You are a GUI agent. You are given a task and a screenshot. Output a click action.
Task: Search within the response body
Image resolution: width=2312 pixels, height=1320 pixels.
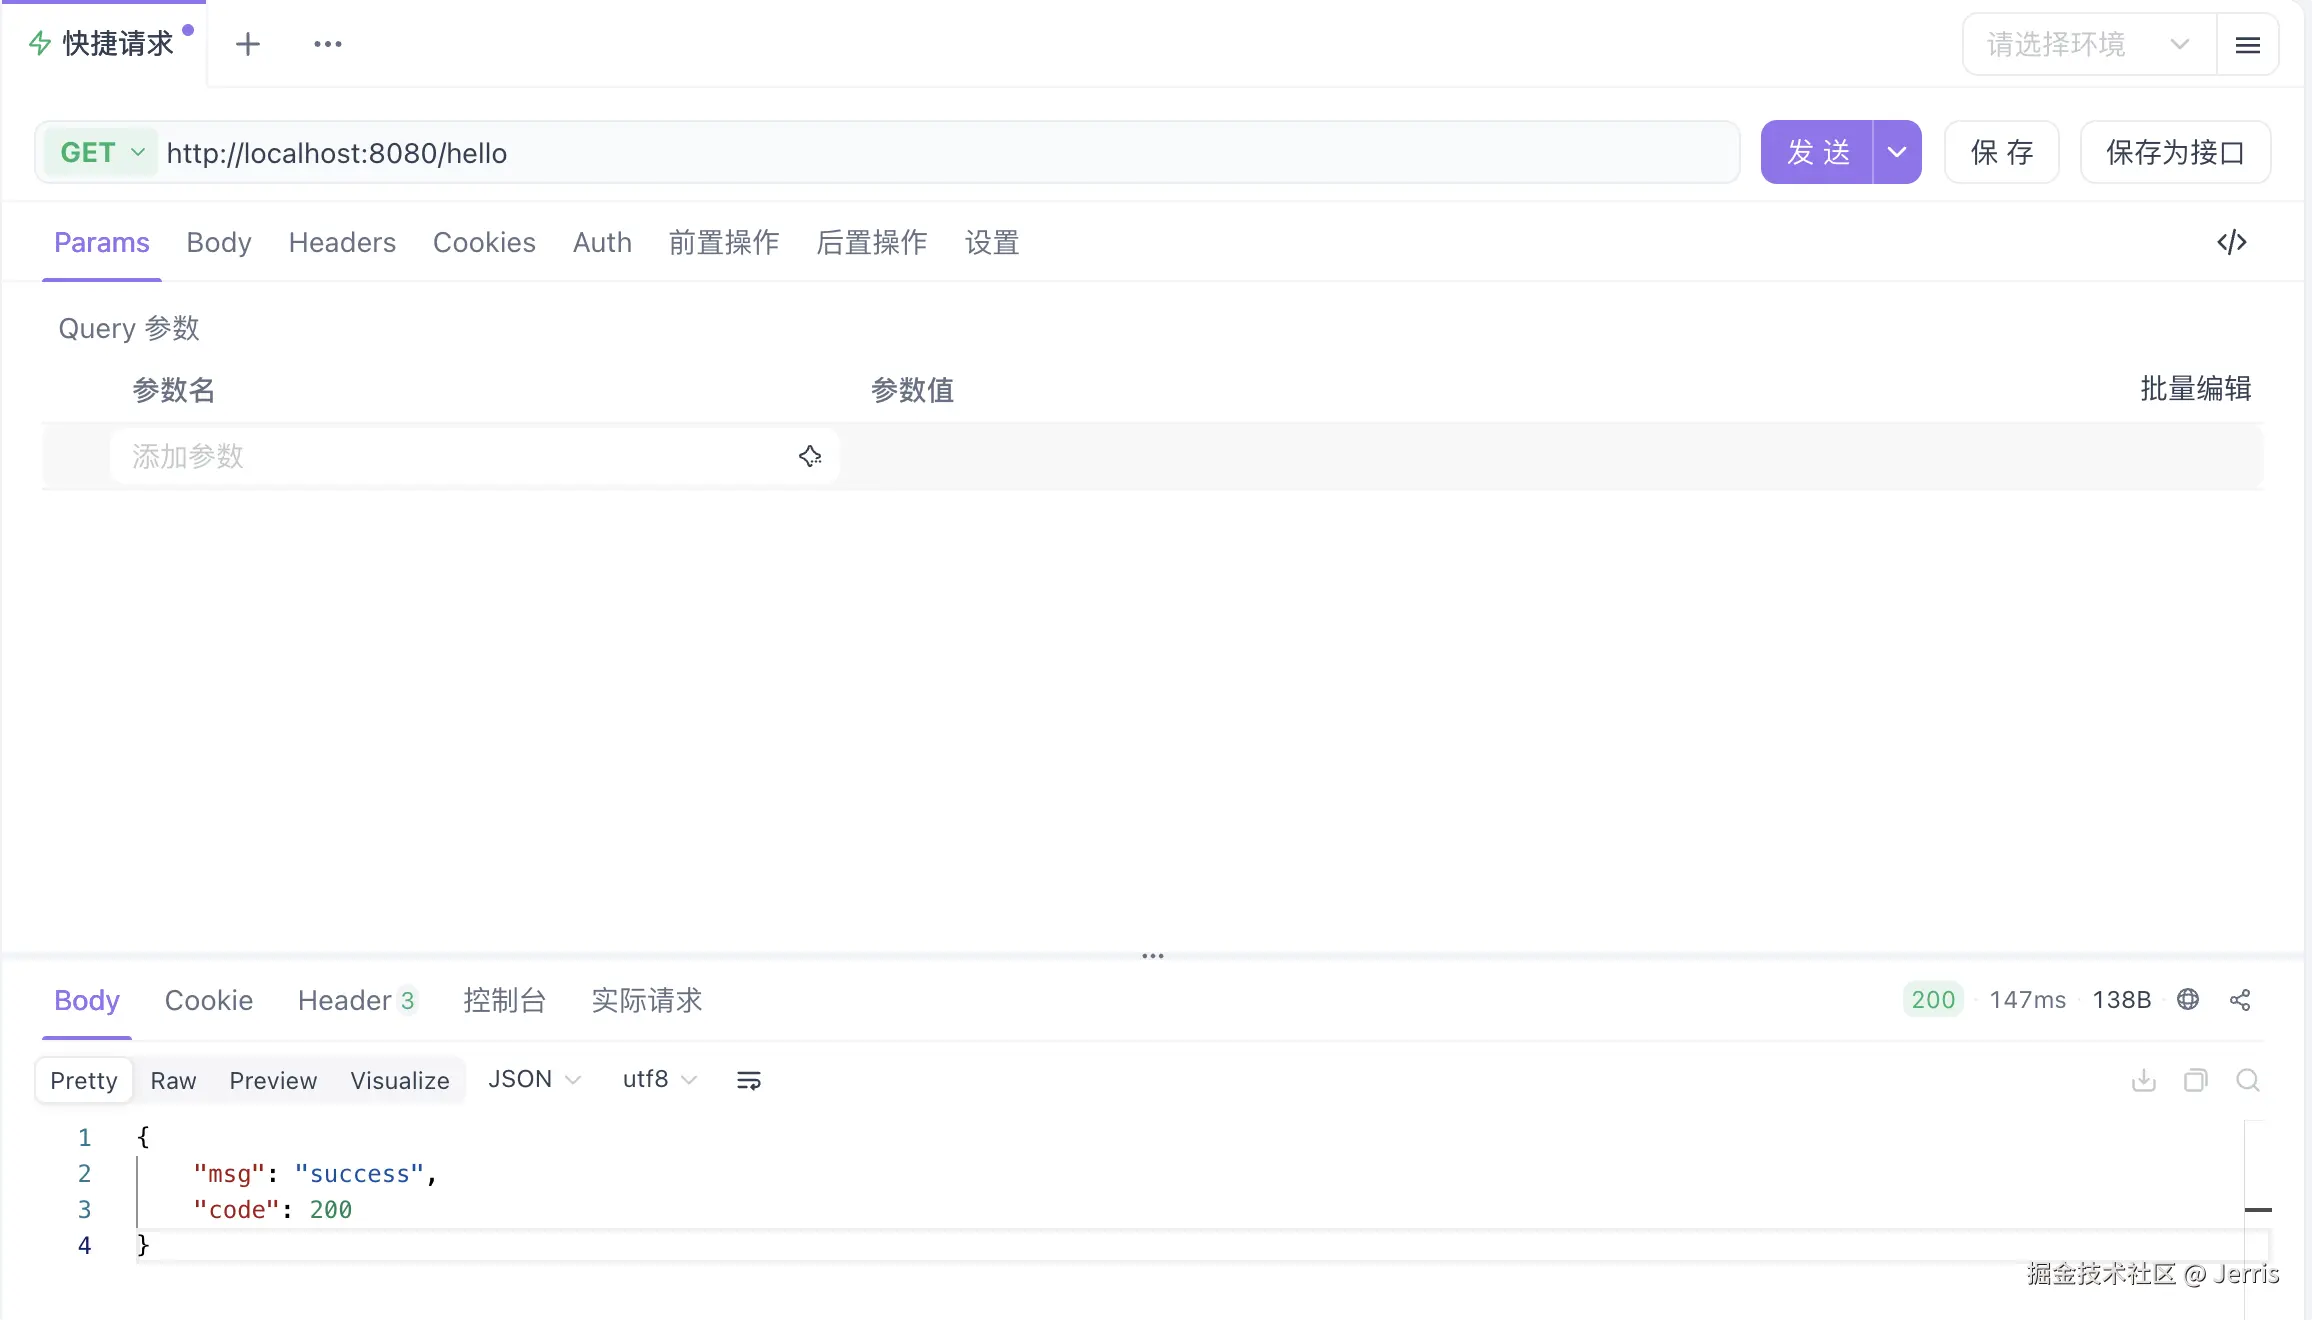2247,1080
